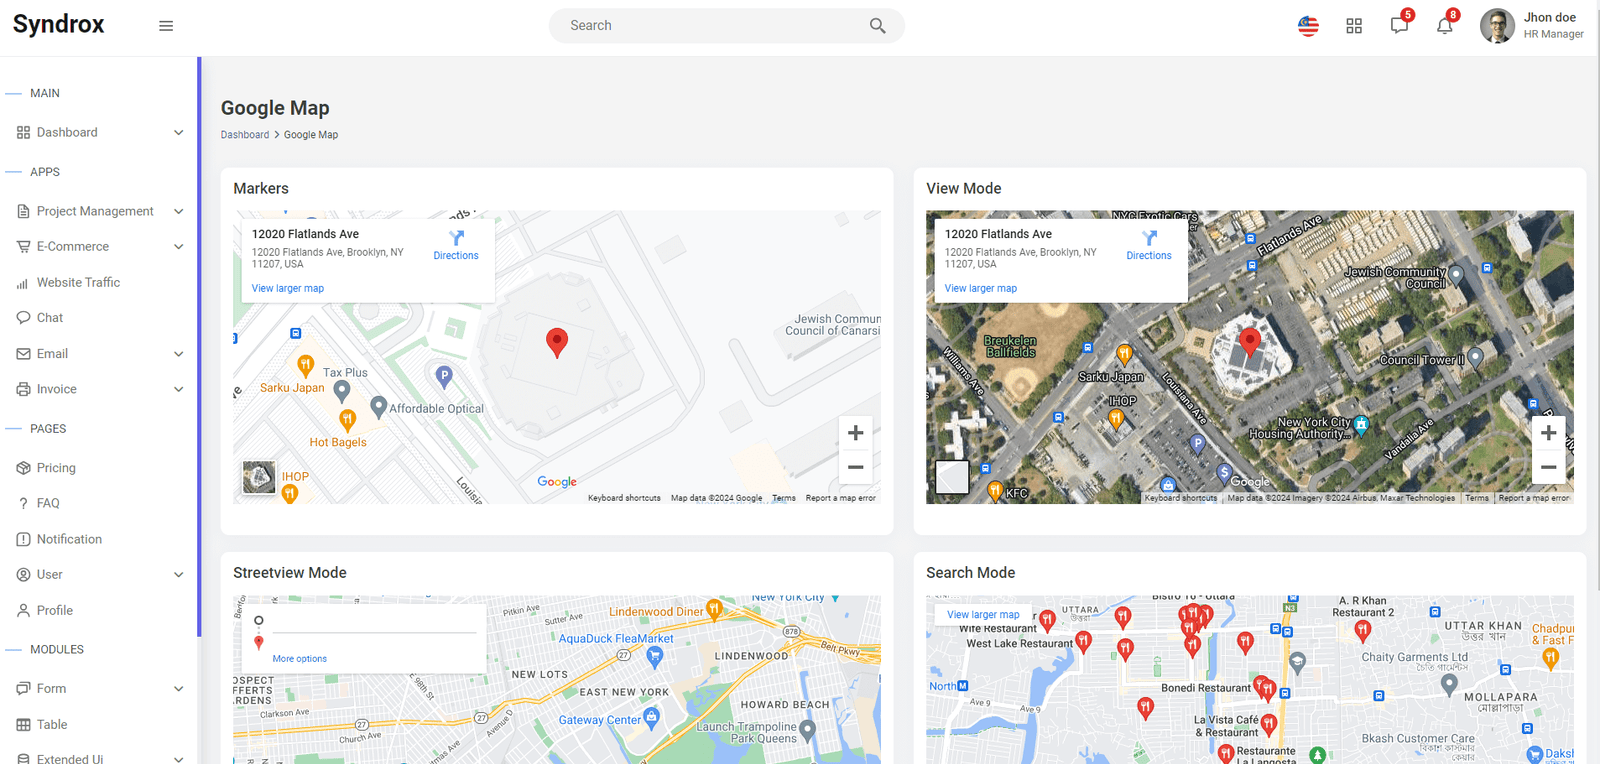Expand the Project Management submenu chevron

179,211
